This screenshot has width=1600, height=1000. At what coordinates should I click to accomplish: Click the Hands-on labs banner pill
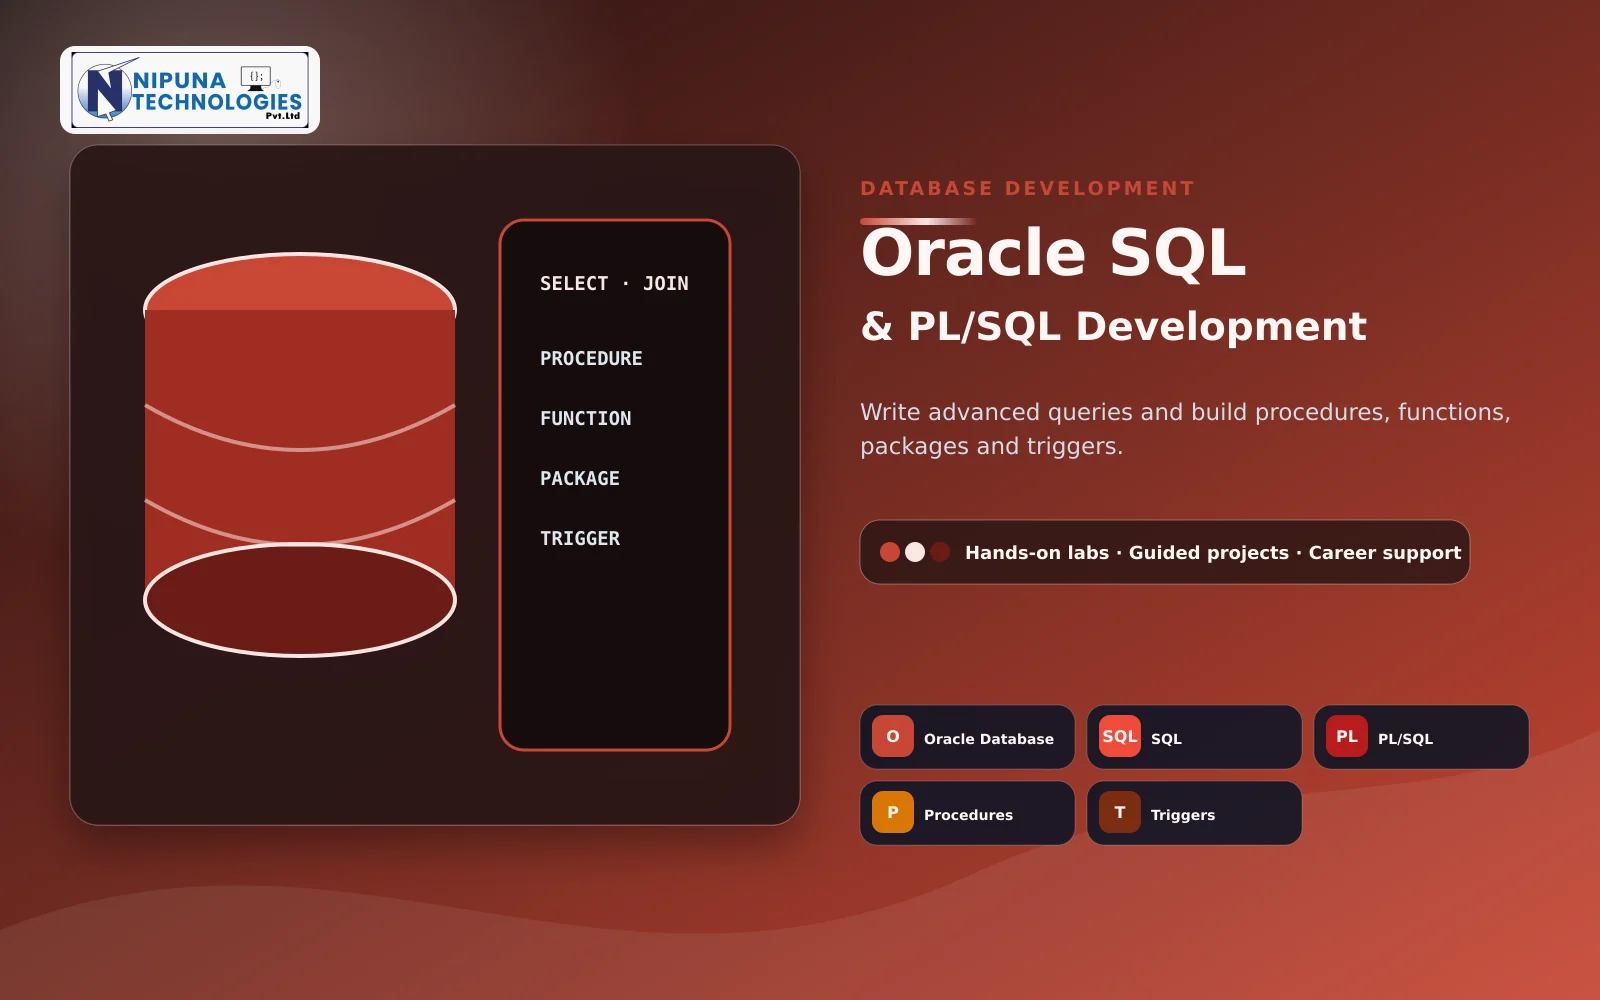coord(1165,552)
